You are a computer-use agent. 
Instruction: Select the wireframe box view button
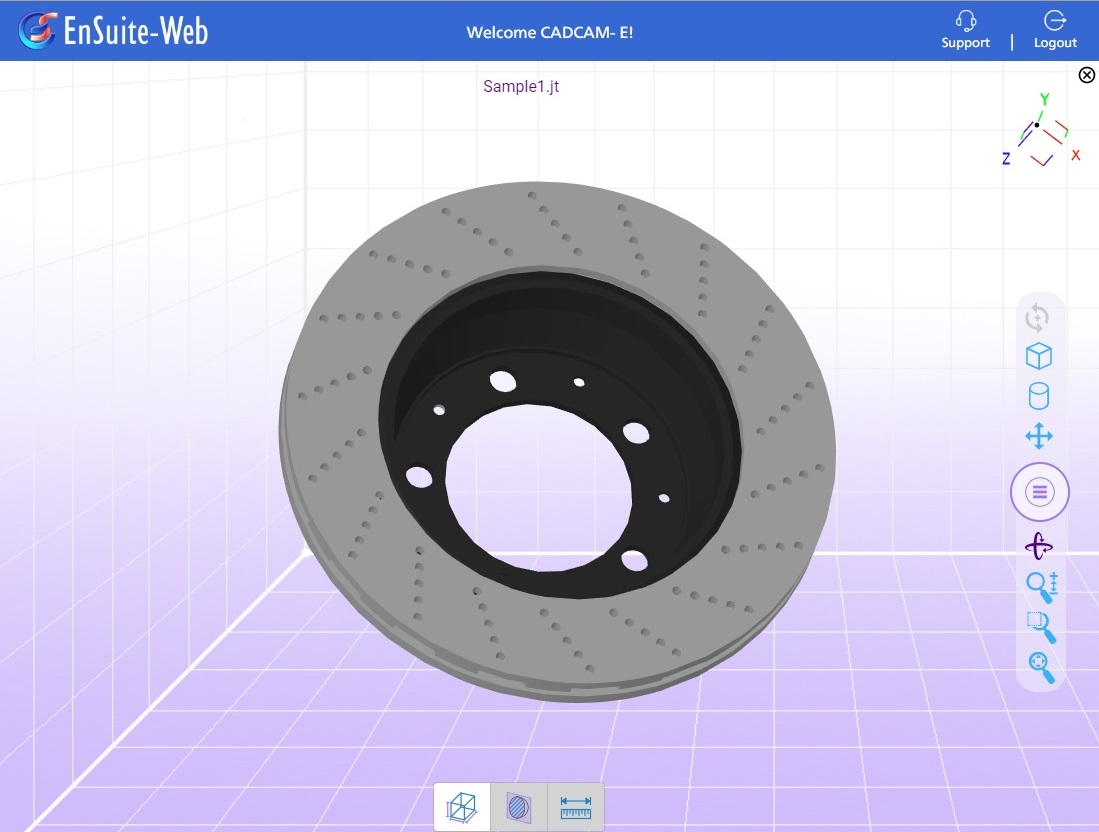click(x=462, y=807)
